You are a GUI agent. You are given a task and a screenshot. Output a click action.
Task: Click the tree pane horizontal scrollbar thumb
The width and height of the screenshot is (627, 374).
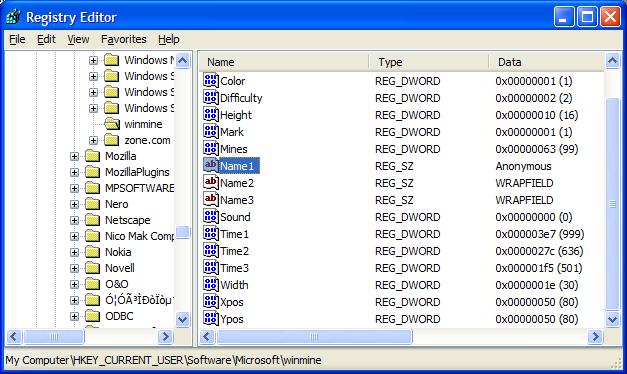[x=54, y=336]
